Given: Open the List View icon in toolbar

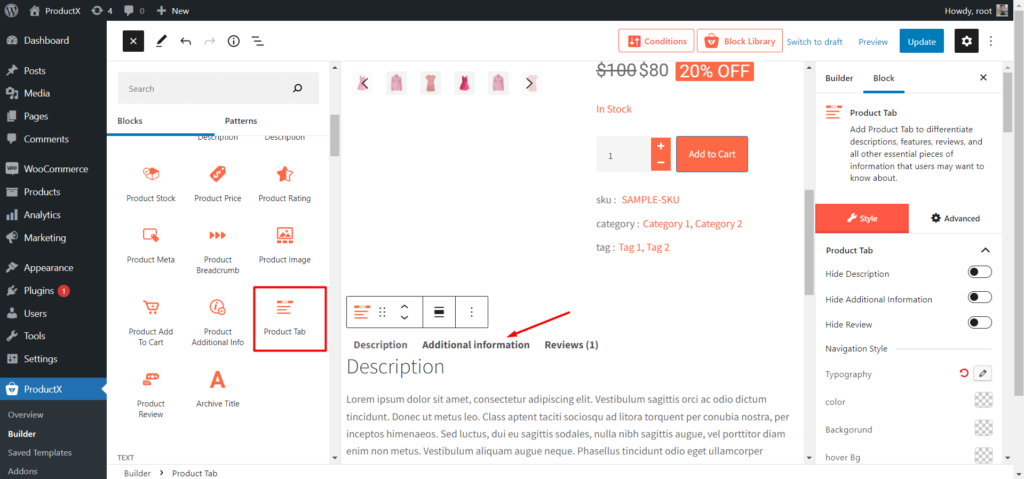Looking at the screenshot, I should coord(258,41).
